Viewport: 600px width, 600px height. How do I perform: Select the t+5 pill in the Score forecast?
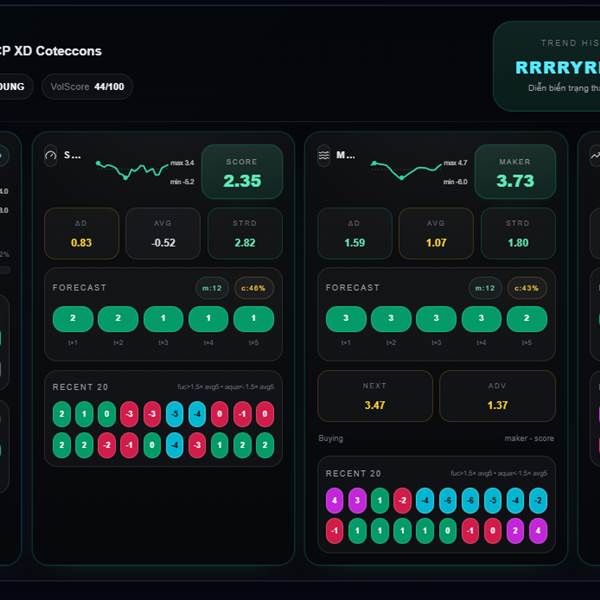tap(254, 318)
